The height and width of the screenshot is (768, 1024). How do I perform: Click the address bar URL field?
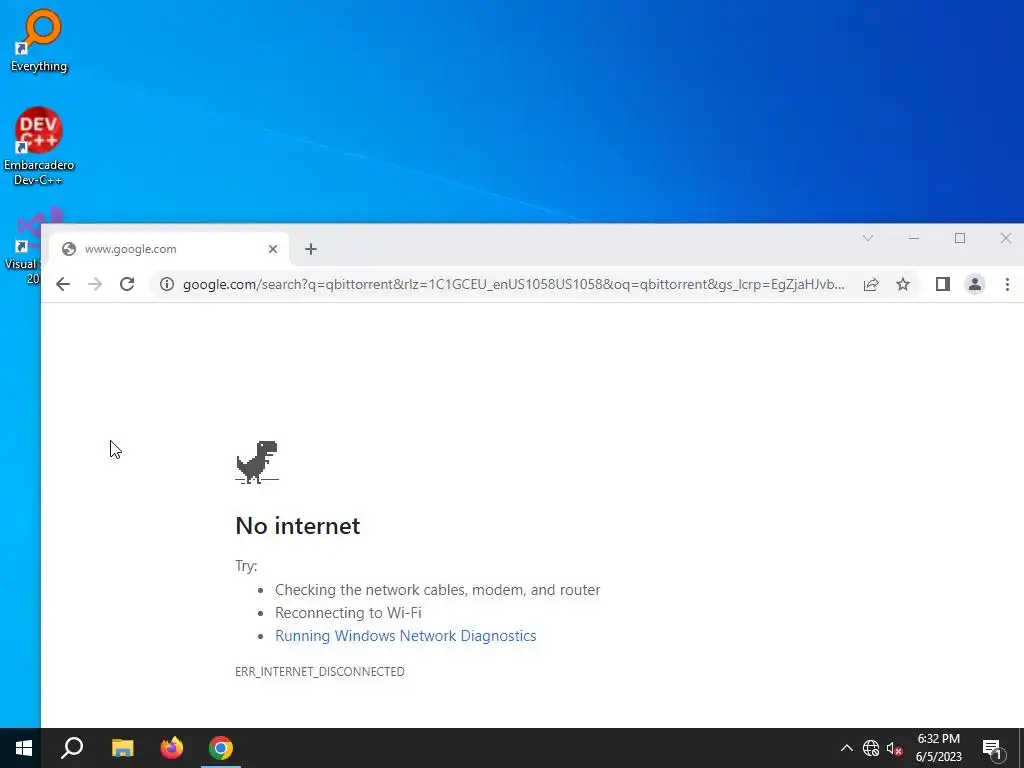[x=514, y=284]
